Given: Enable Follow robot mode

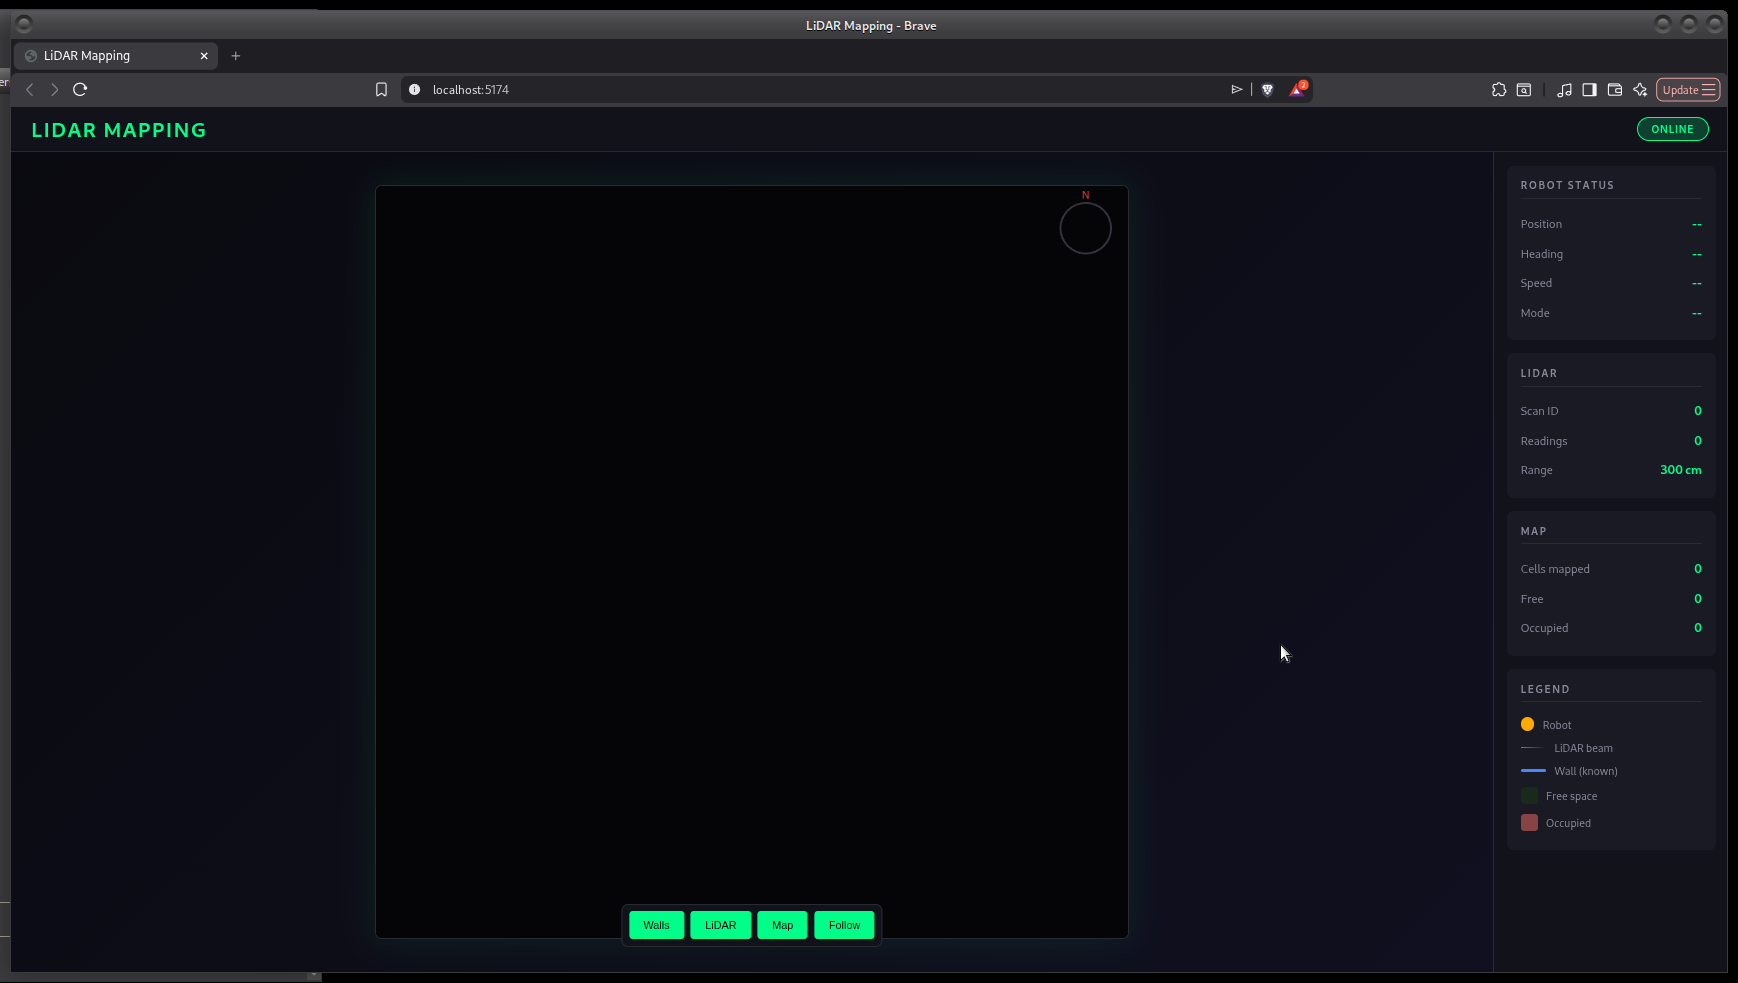Looking at the screenshot, I should [x=844, y=925].
